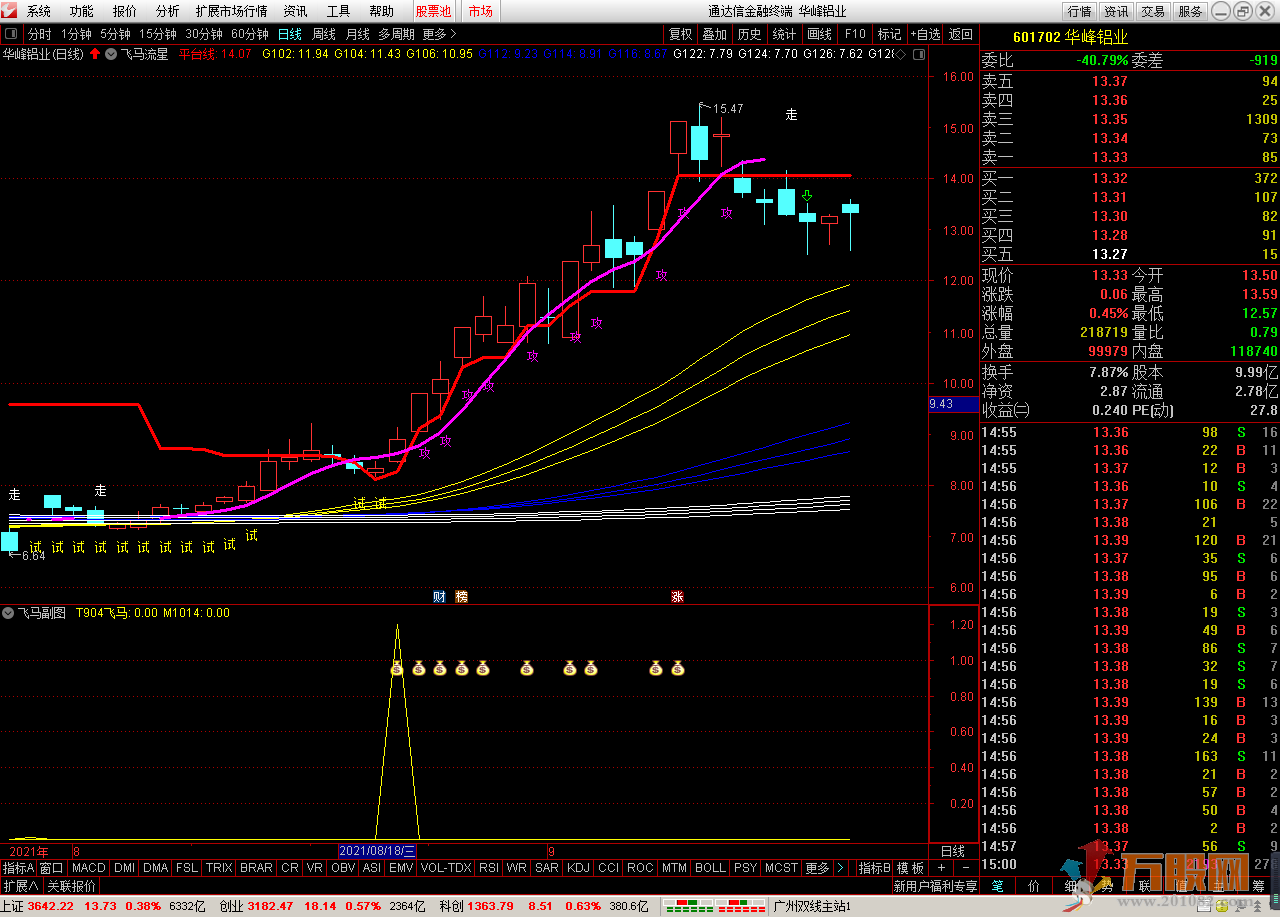Screen dimensions: 1280x918
Task: Open the 飞马副图 sub-chart dropdown arrow
Action: point(9,613)
